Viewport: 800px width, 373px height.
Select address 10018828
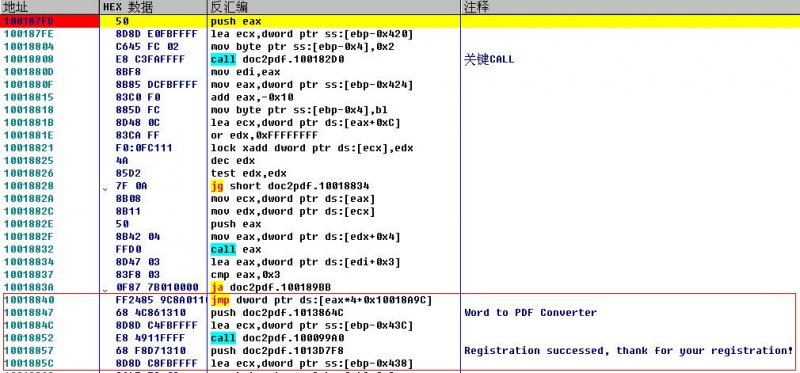pyautogui.click(x=29, y=186)
